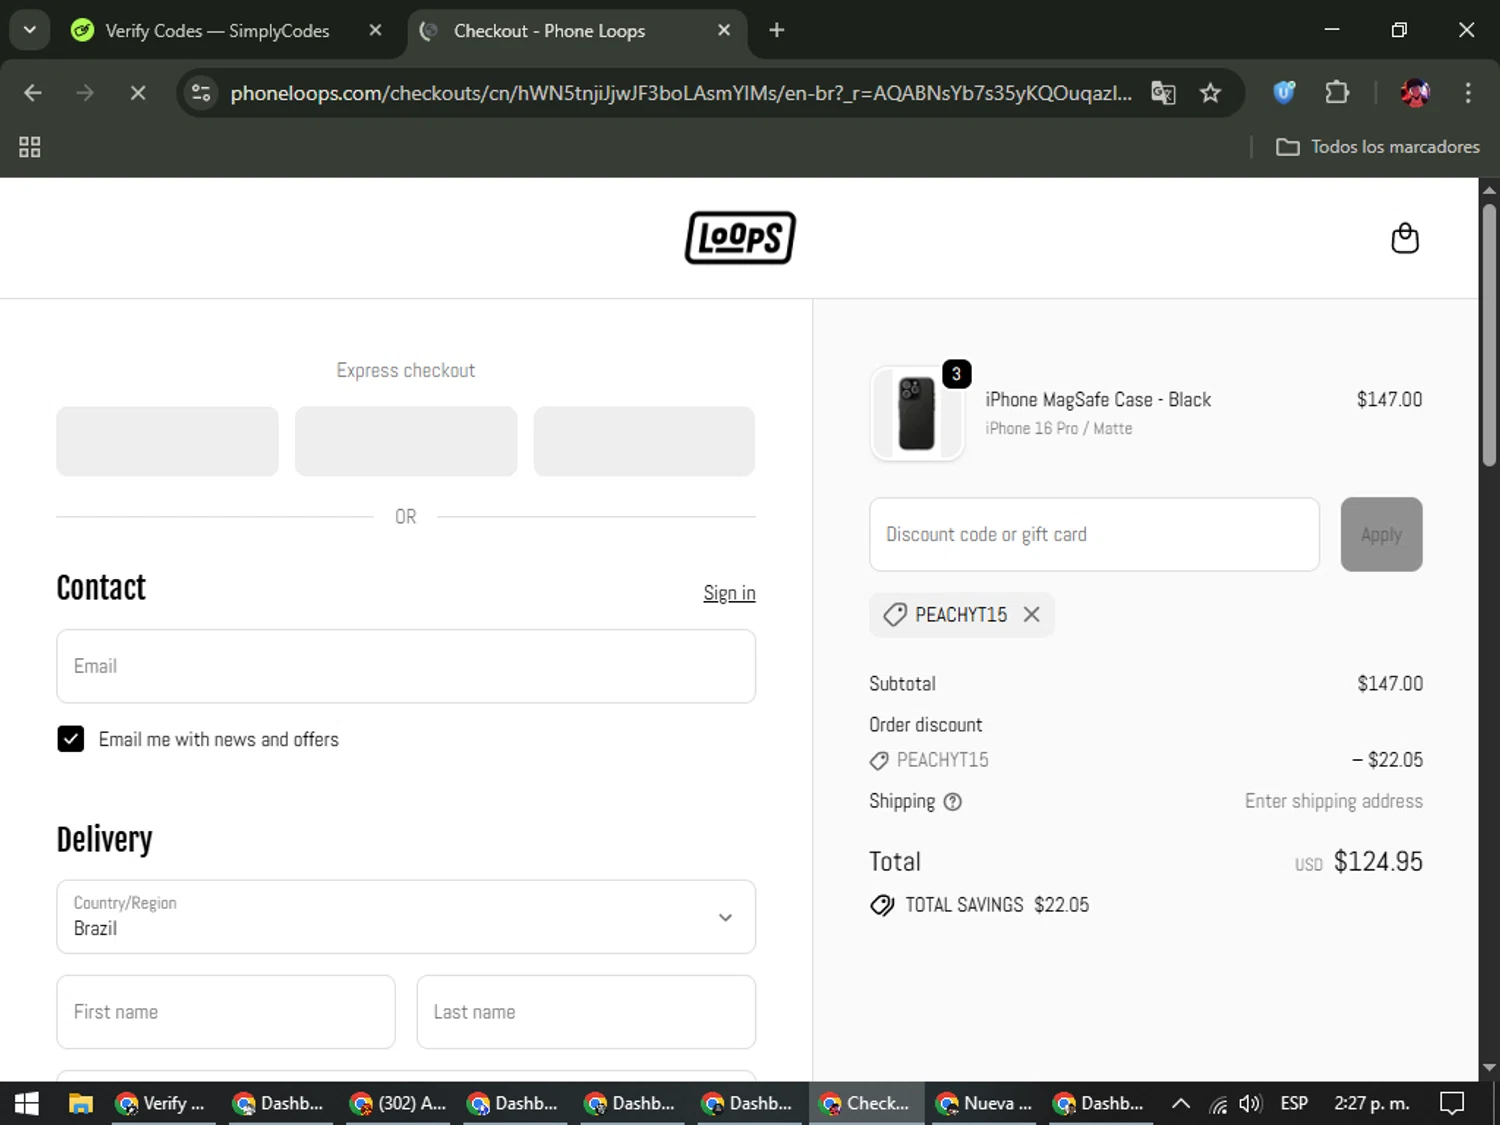Viewport: 1500px width, 1125px height.
Task: Open File Explorer from the taskbar
Action: [x=80, y=1103]
